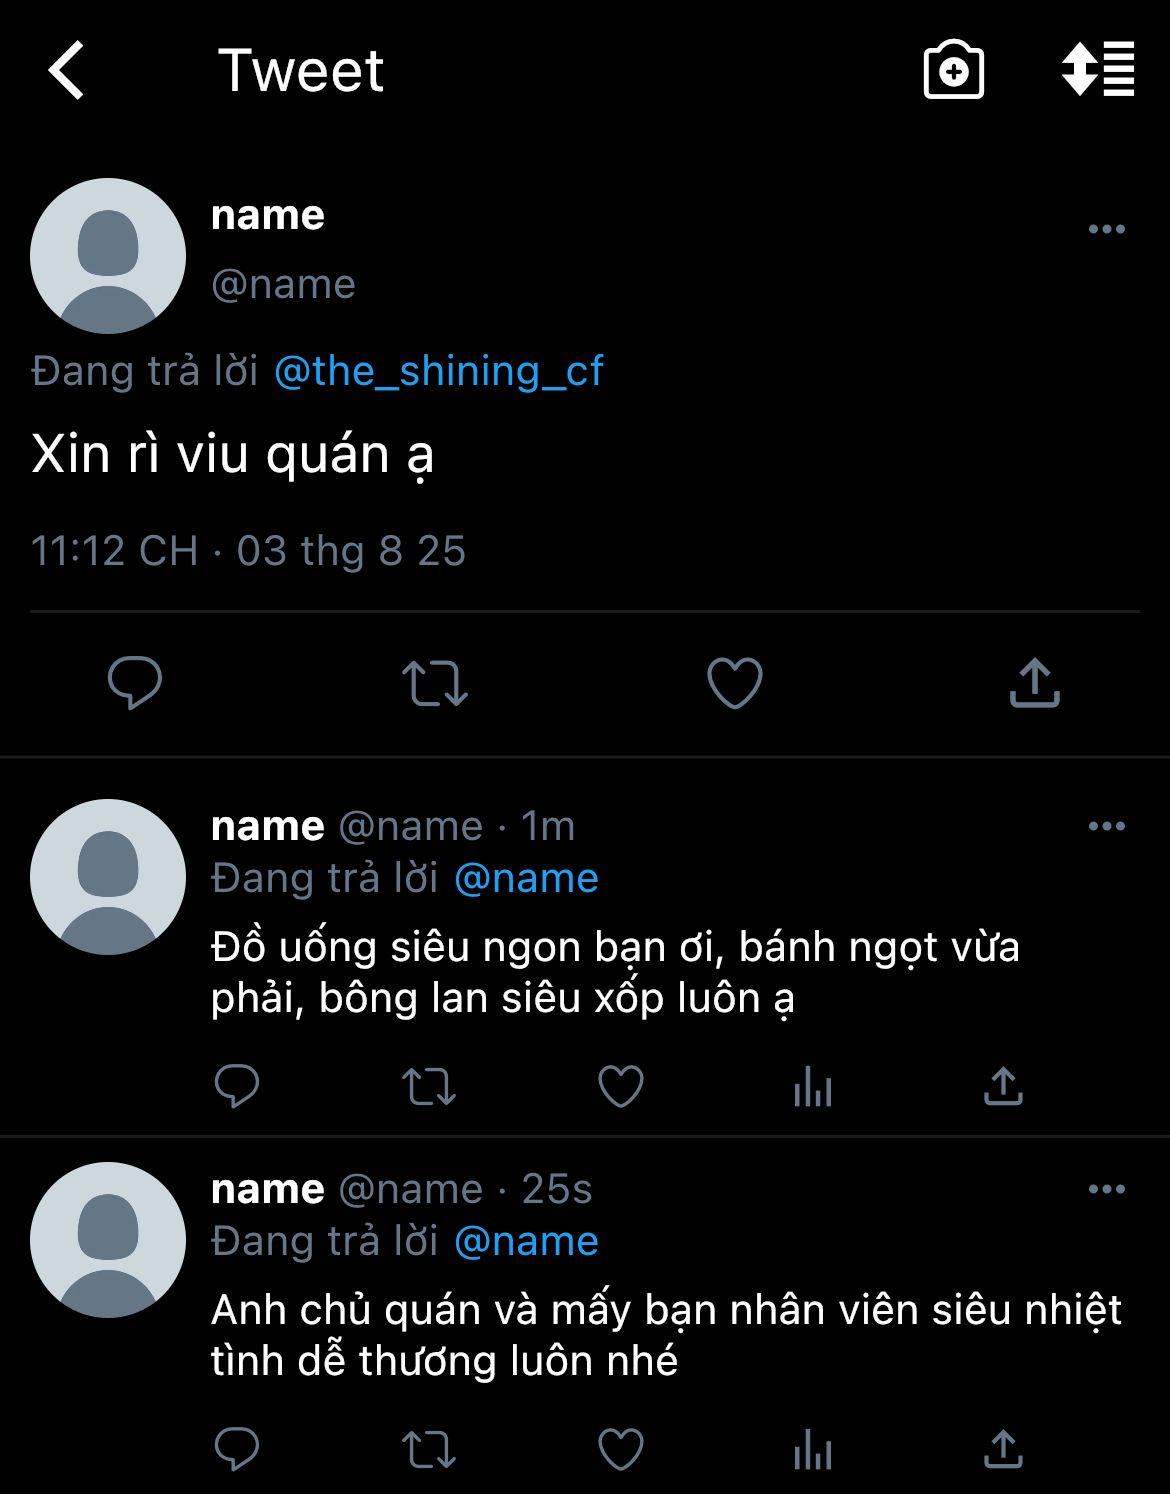
Task: View analytics for the 'Đồ uống' reply
Action: (x=813, y=1086)
